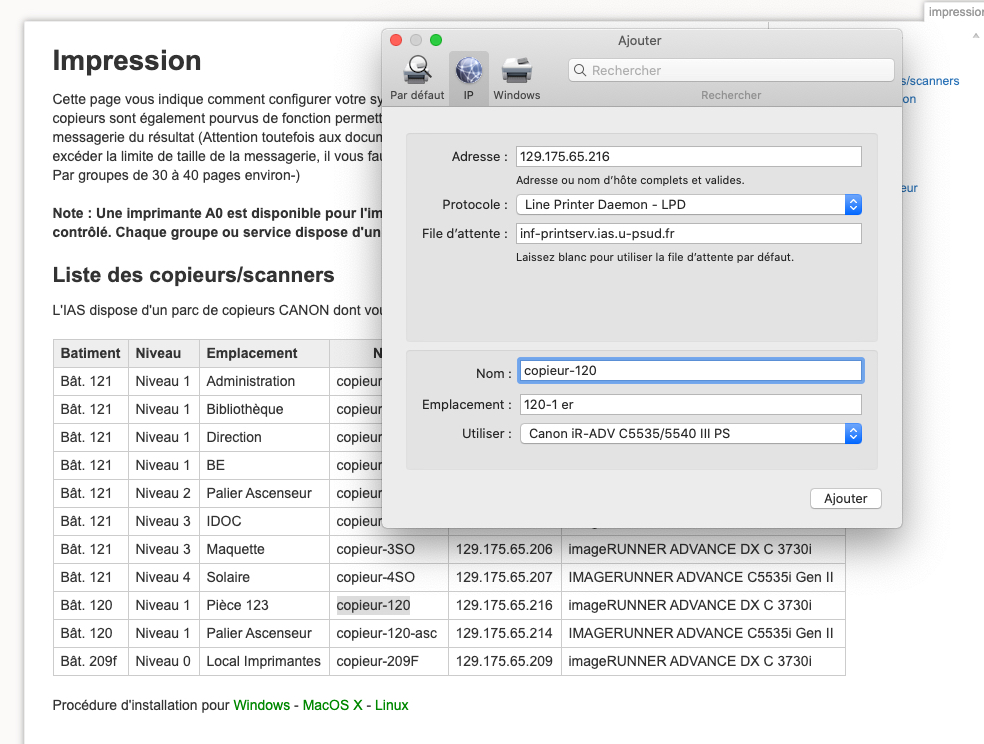The image size is (984, 744).
Task: Click the Ajouter window title text
Action: tap(639, 40)
